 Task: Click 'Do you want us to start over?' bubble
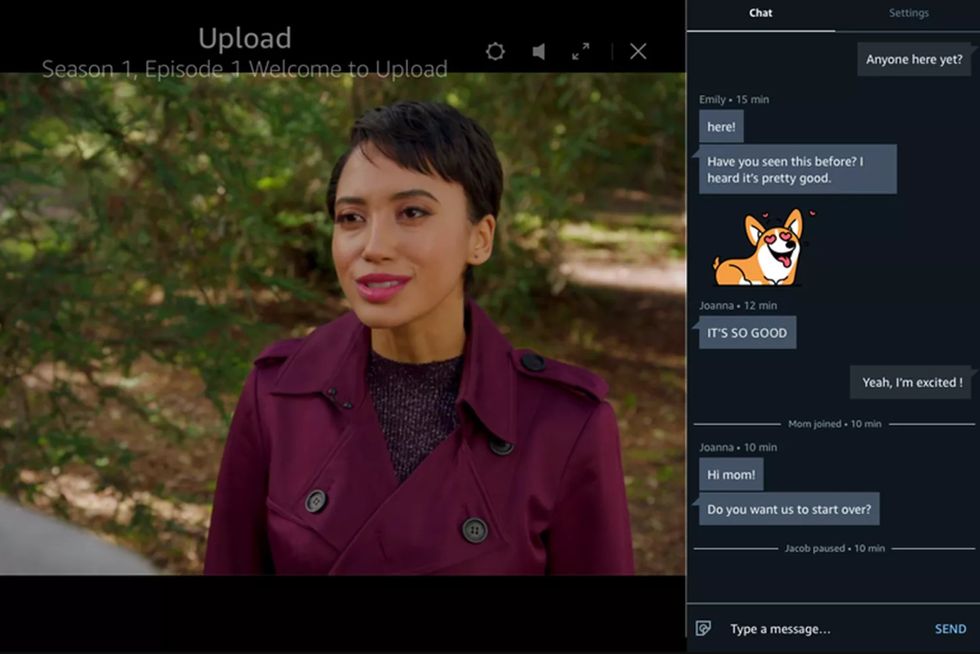click(x=789, y=509)
